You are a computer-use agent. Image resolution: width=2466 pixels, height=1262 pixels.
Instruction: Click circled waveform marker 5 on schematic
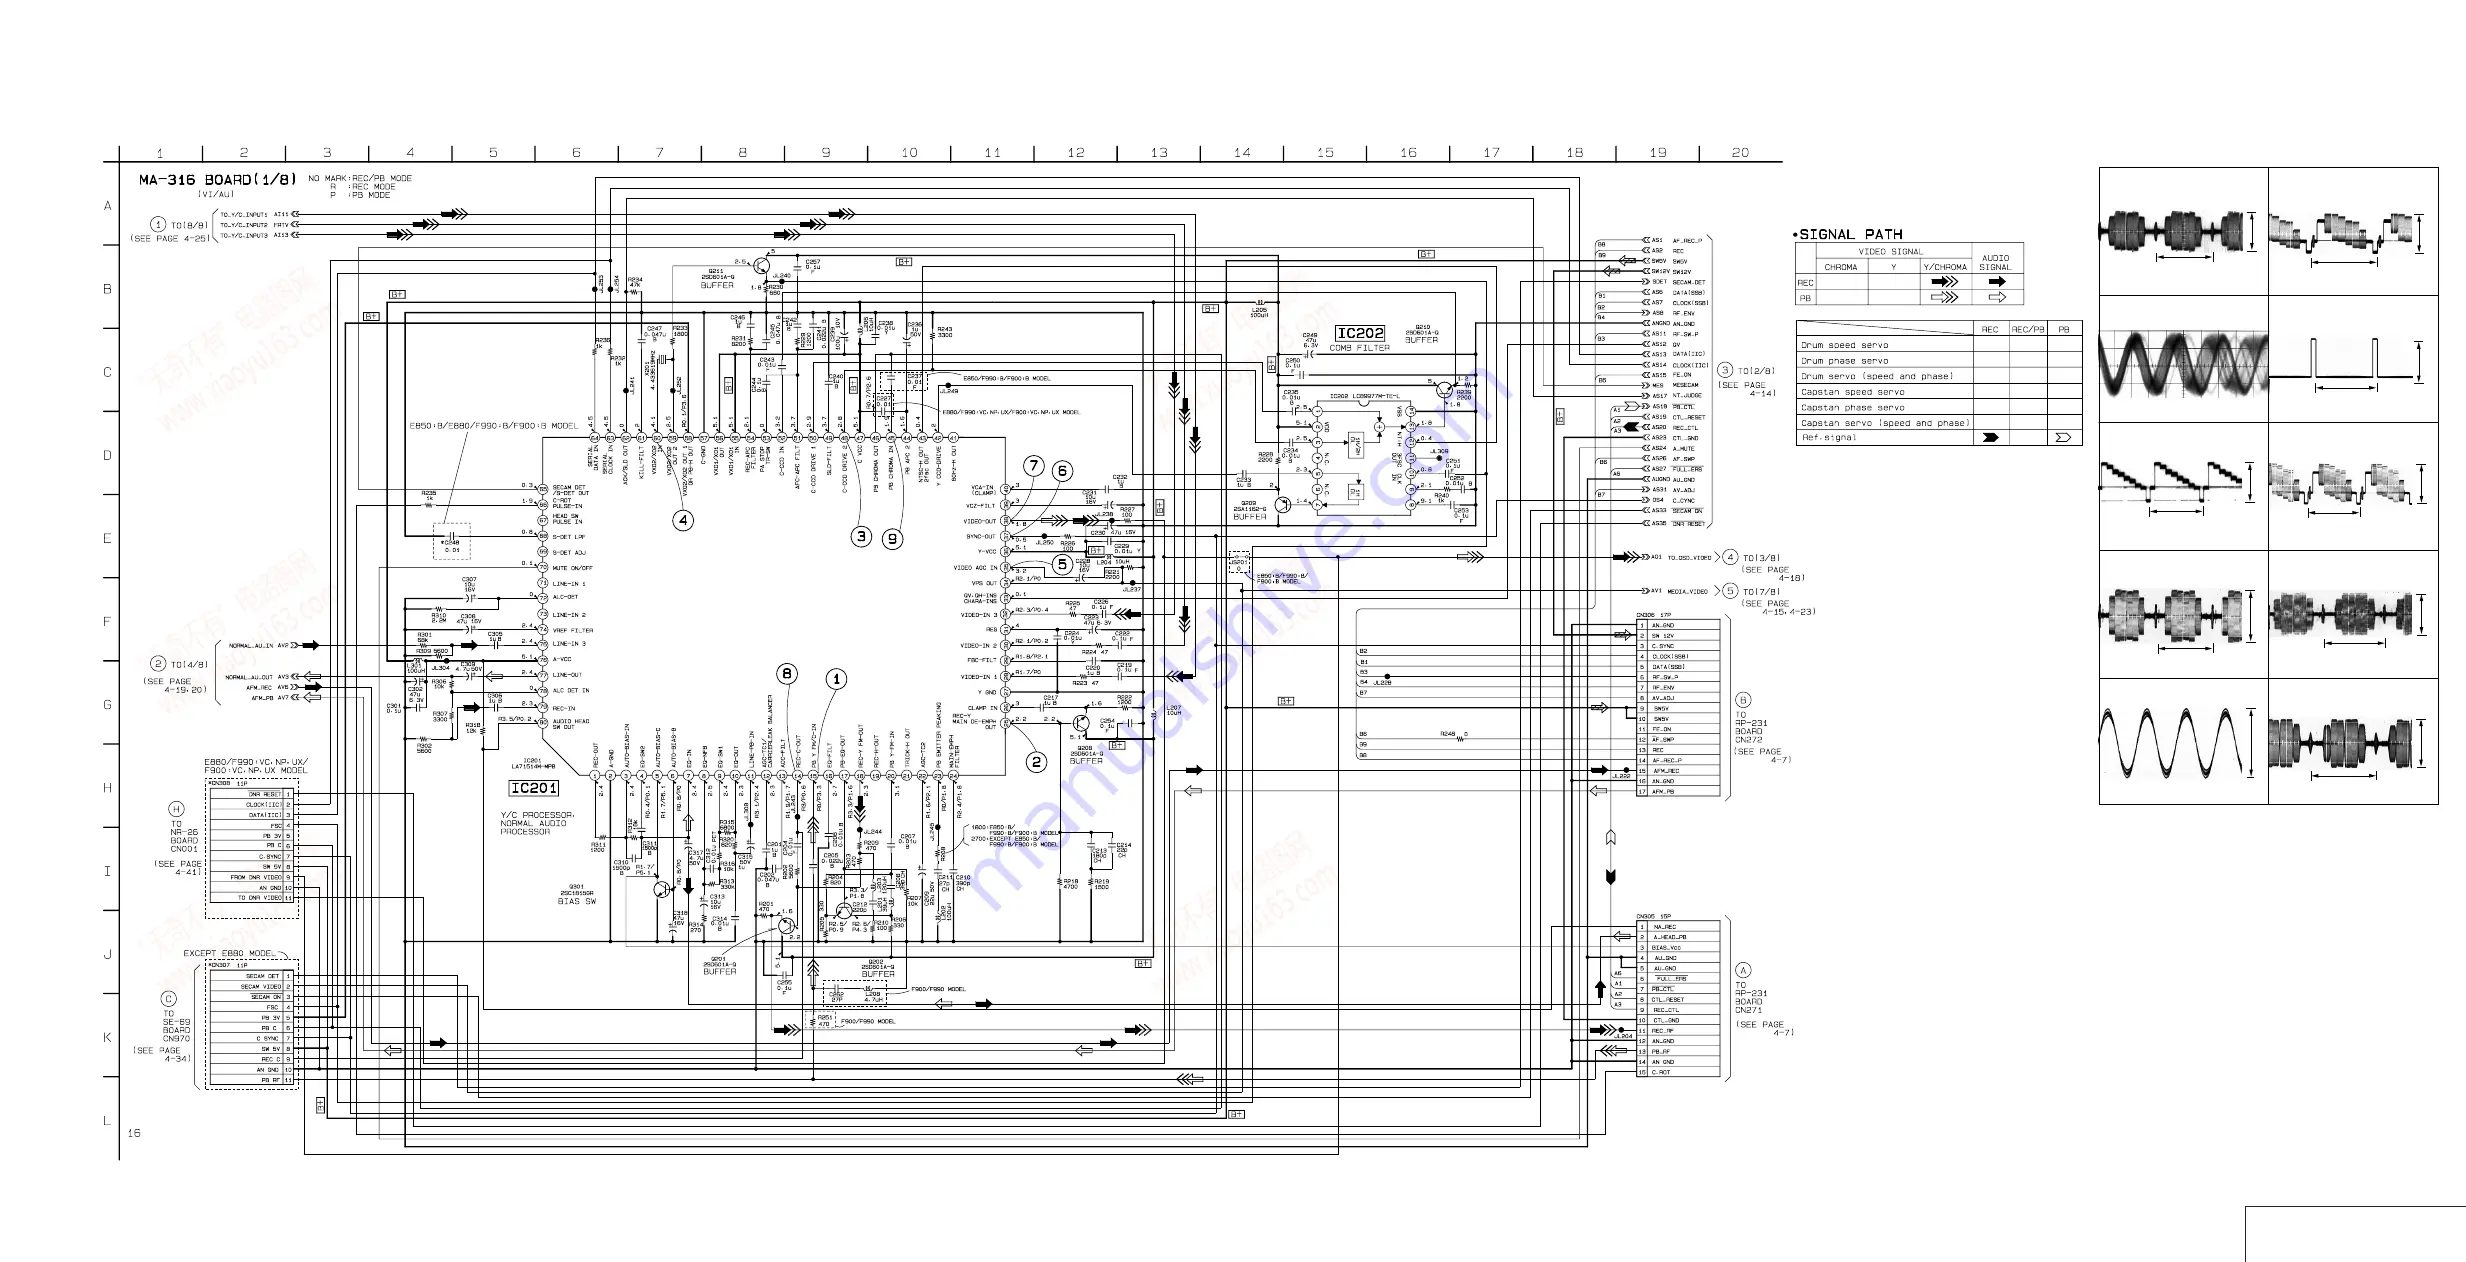[1062, 564]
